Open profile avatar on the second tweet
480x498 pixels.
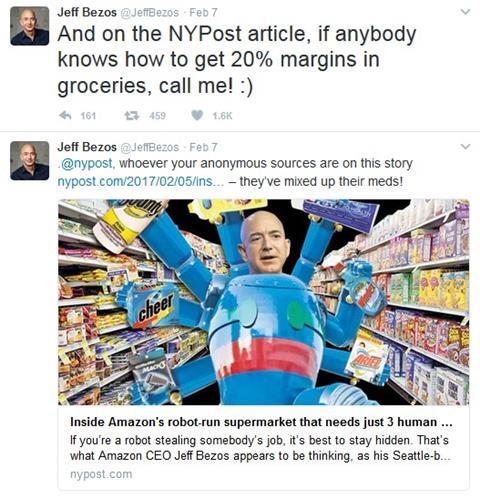(x=30, y=161)
